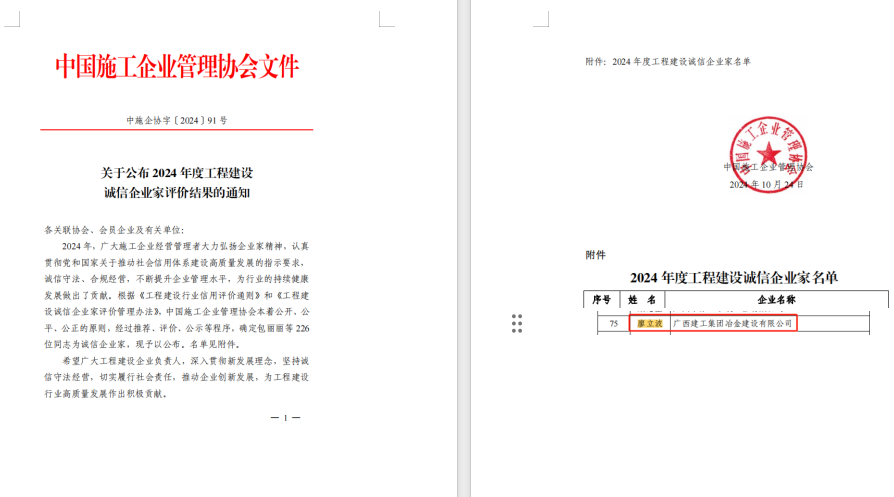Image resolution: width=894 pixels, height=497 pixels.
Task: Click the 企业名称 column header
Action: point(776,299)
